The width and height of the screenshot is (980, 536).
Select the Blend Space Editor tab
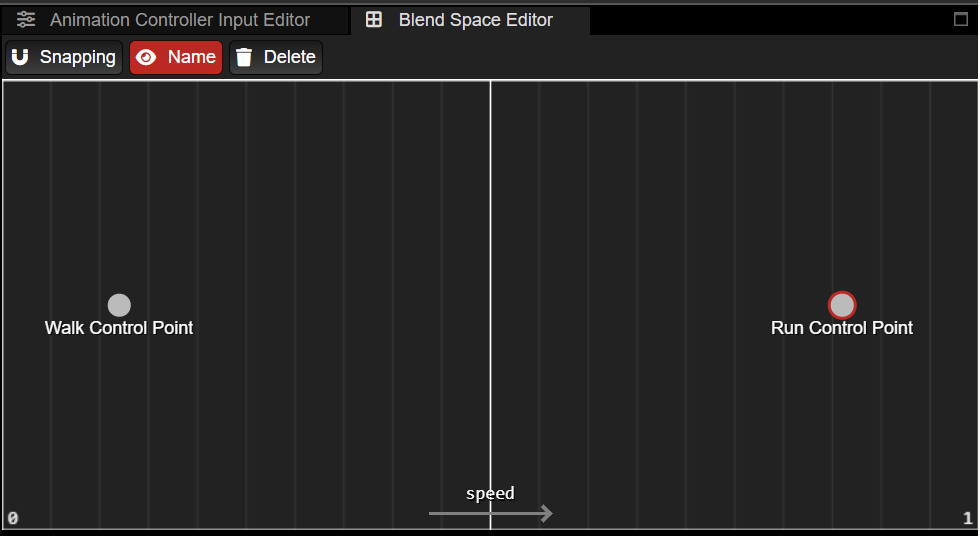tap(475, 20)
